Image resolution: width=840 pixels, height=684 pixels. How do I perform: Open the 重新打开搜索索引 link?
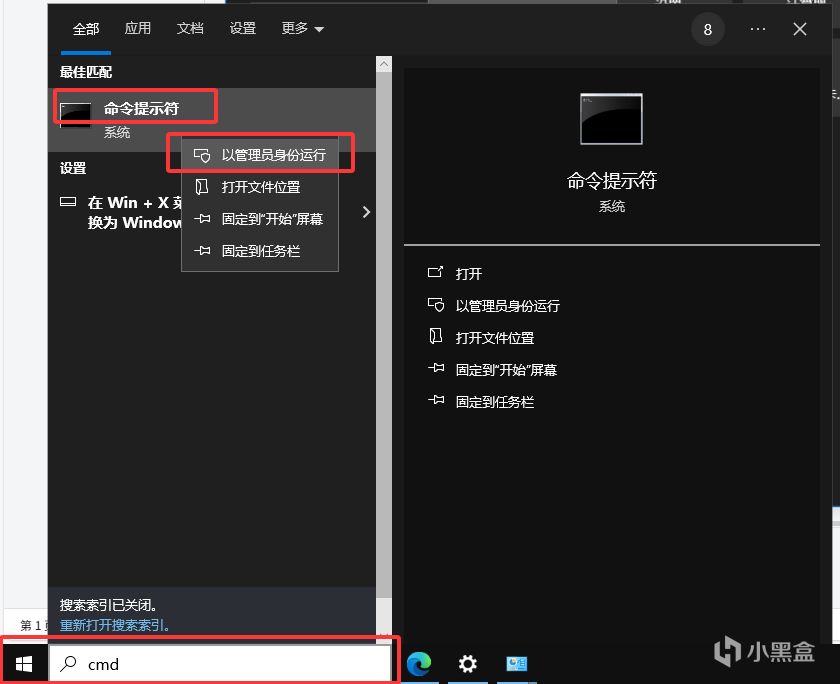[x=115, y=625]
